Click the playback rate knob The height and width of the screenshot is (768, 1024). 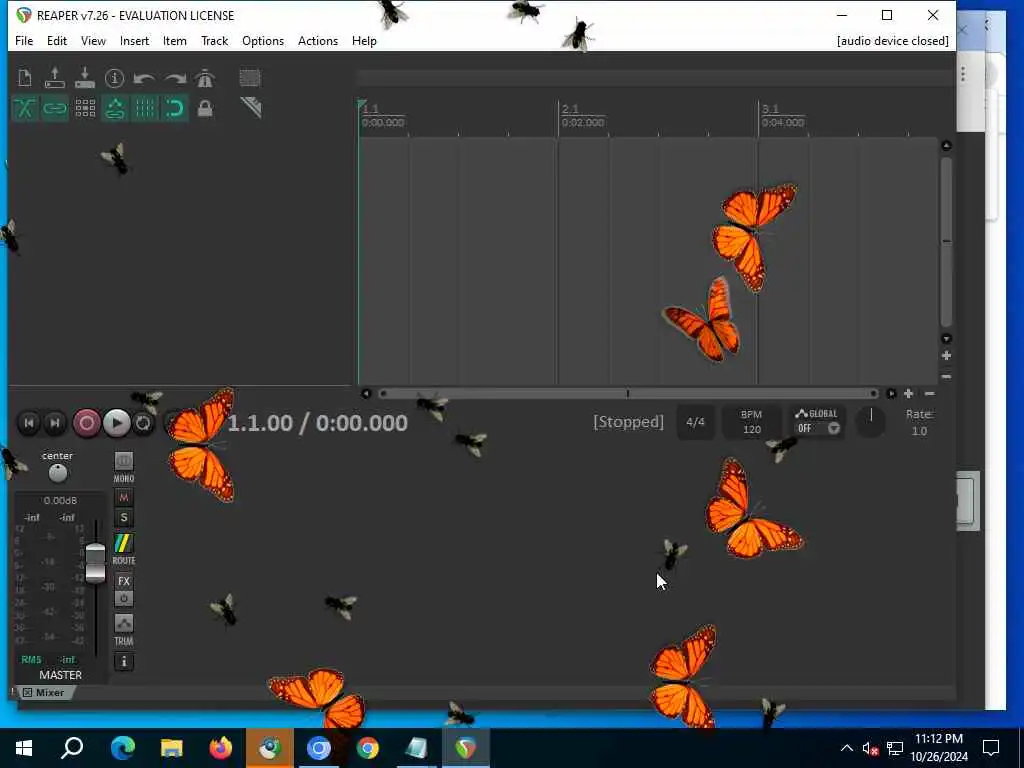pyautogui.click(x=871, y=421)
